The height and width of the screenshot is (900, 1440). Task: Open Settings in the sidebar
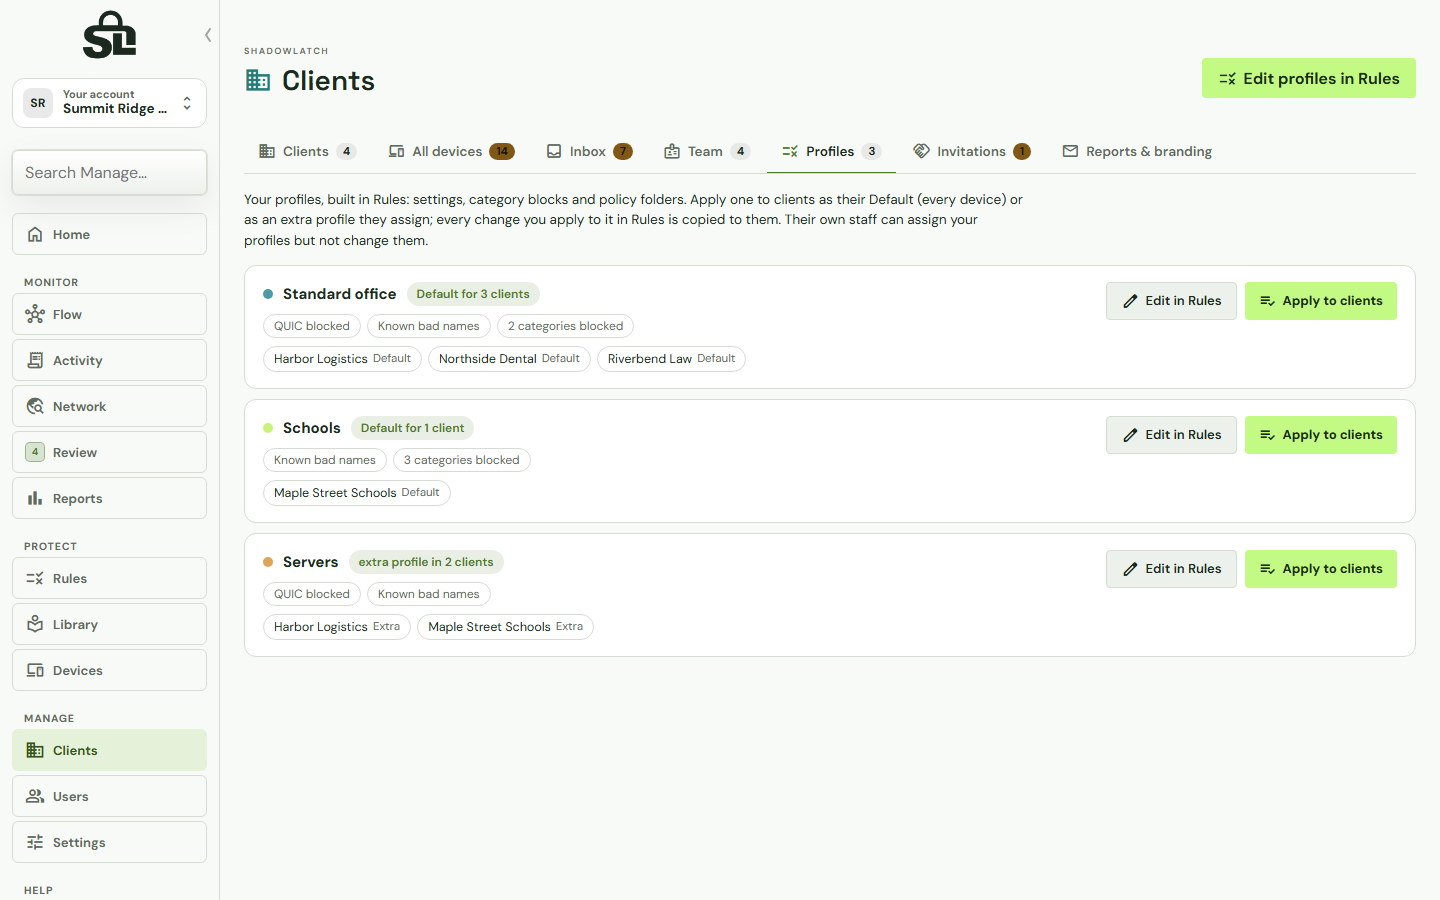109,842
